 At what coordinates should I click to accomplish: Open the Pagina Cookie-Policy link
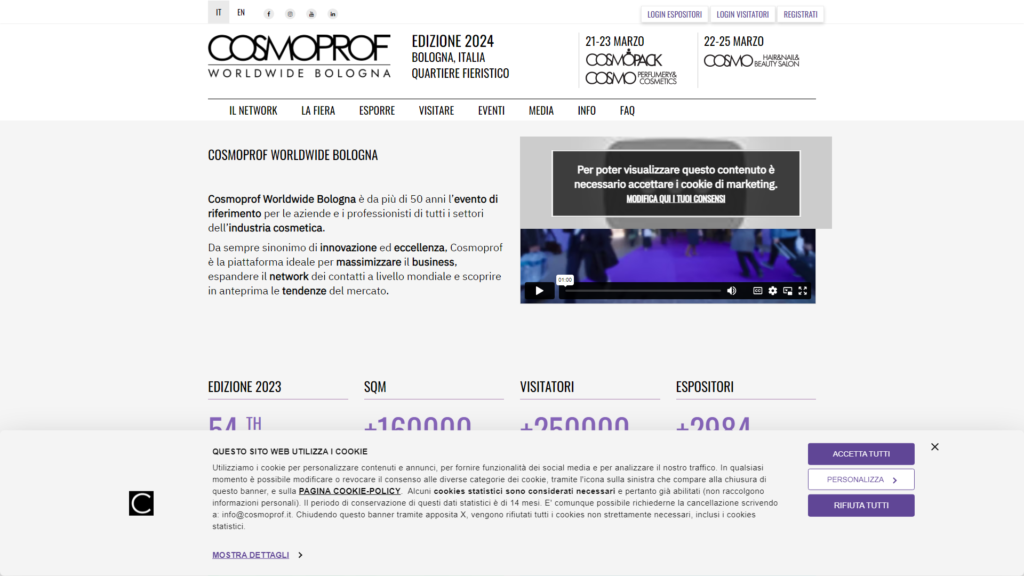(x=349, y=491)
